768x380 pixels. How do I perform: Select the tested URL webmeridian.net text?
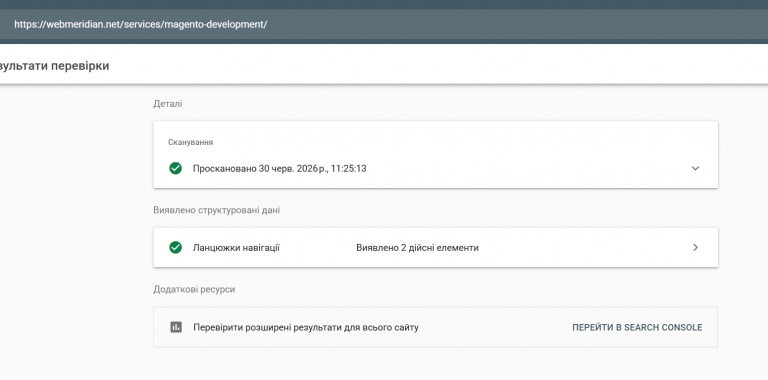[x=141, y=24]
